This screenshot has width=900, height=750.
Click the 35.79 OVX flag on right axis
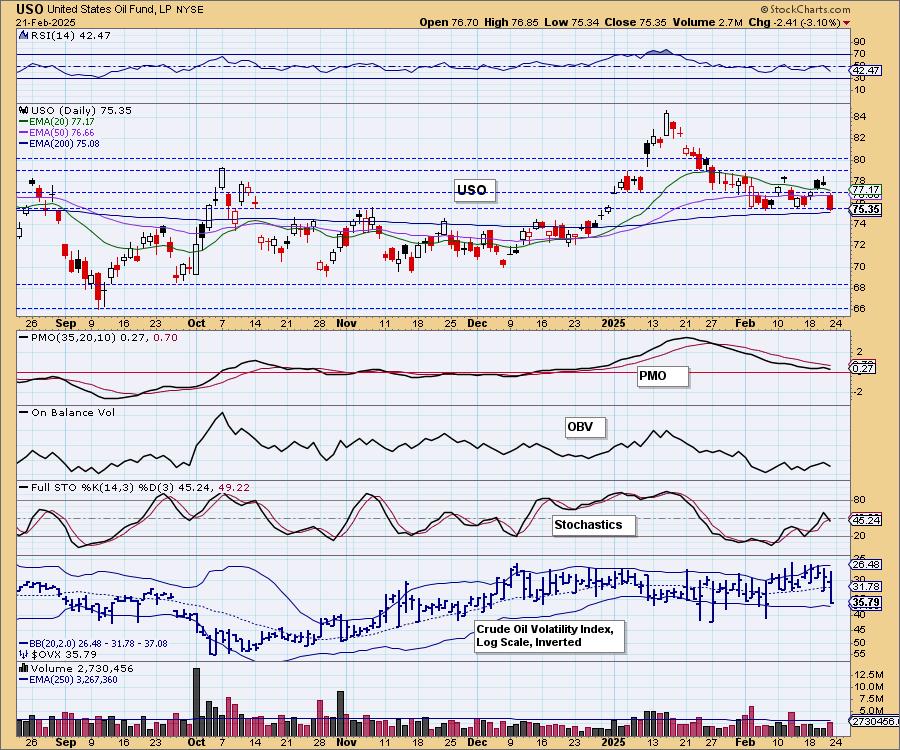tap(866, 603)
